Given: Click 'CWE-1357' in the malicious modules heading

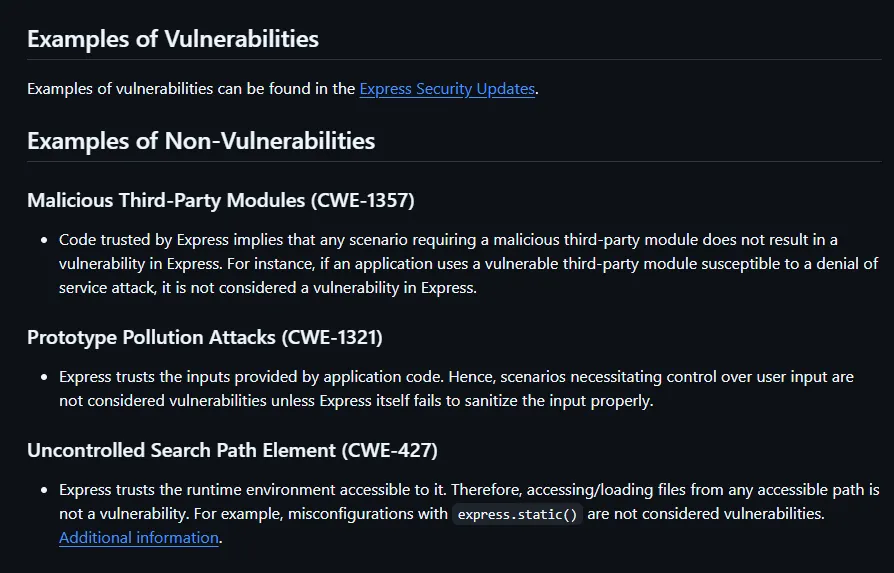Looking at the screenshot, I should click(x=362, y=200).
